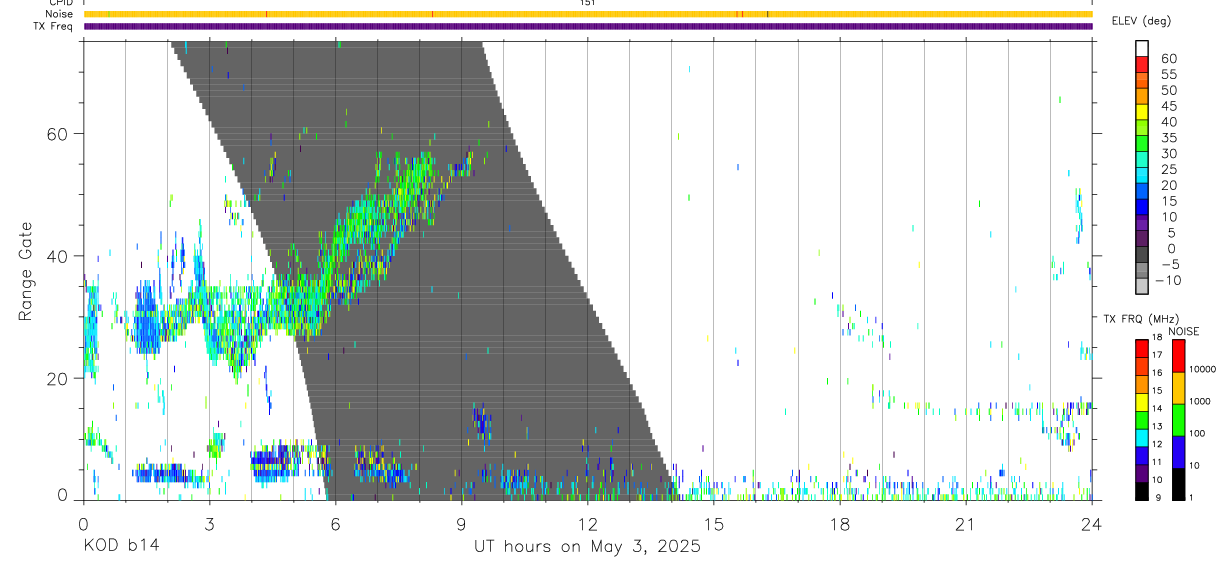
Task: Click the 'Range Gate' y-axis label
Action: pos(25,271)
